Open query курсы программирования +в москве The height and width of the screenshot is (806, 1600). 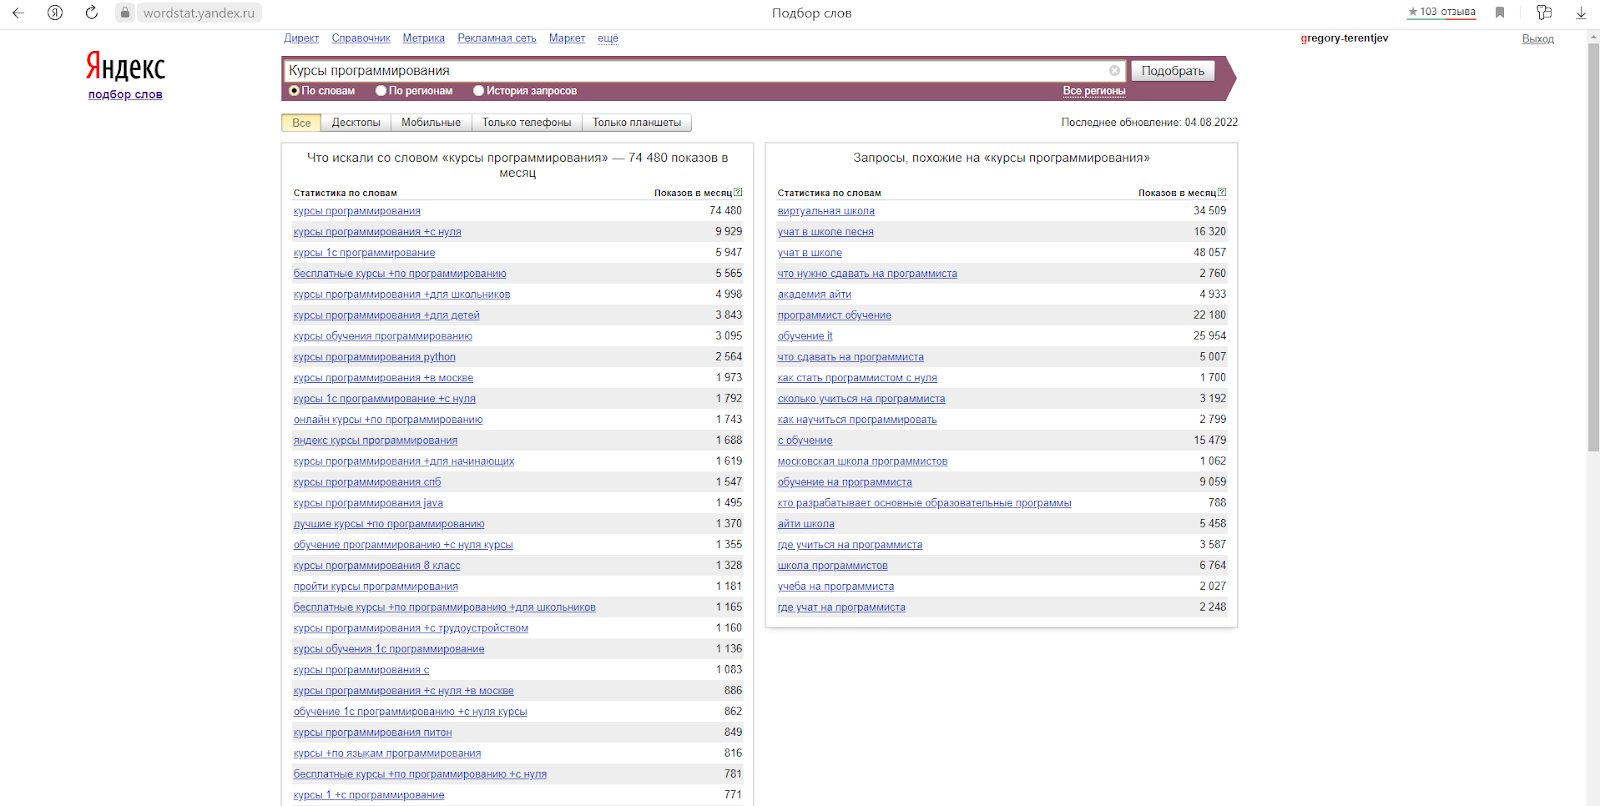383,378
